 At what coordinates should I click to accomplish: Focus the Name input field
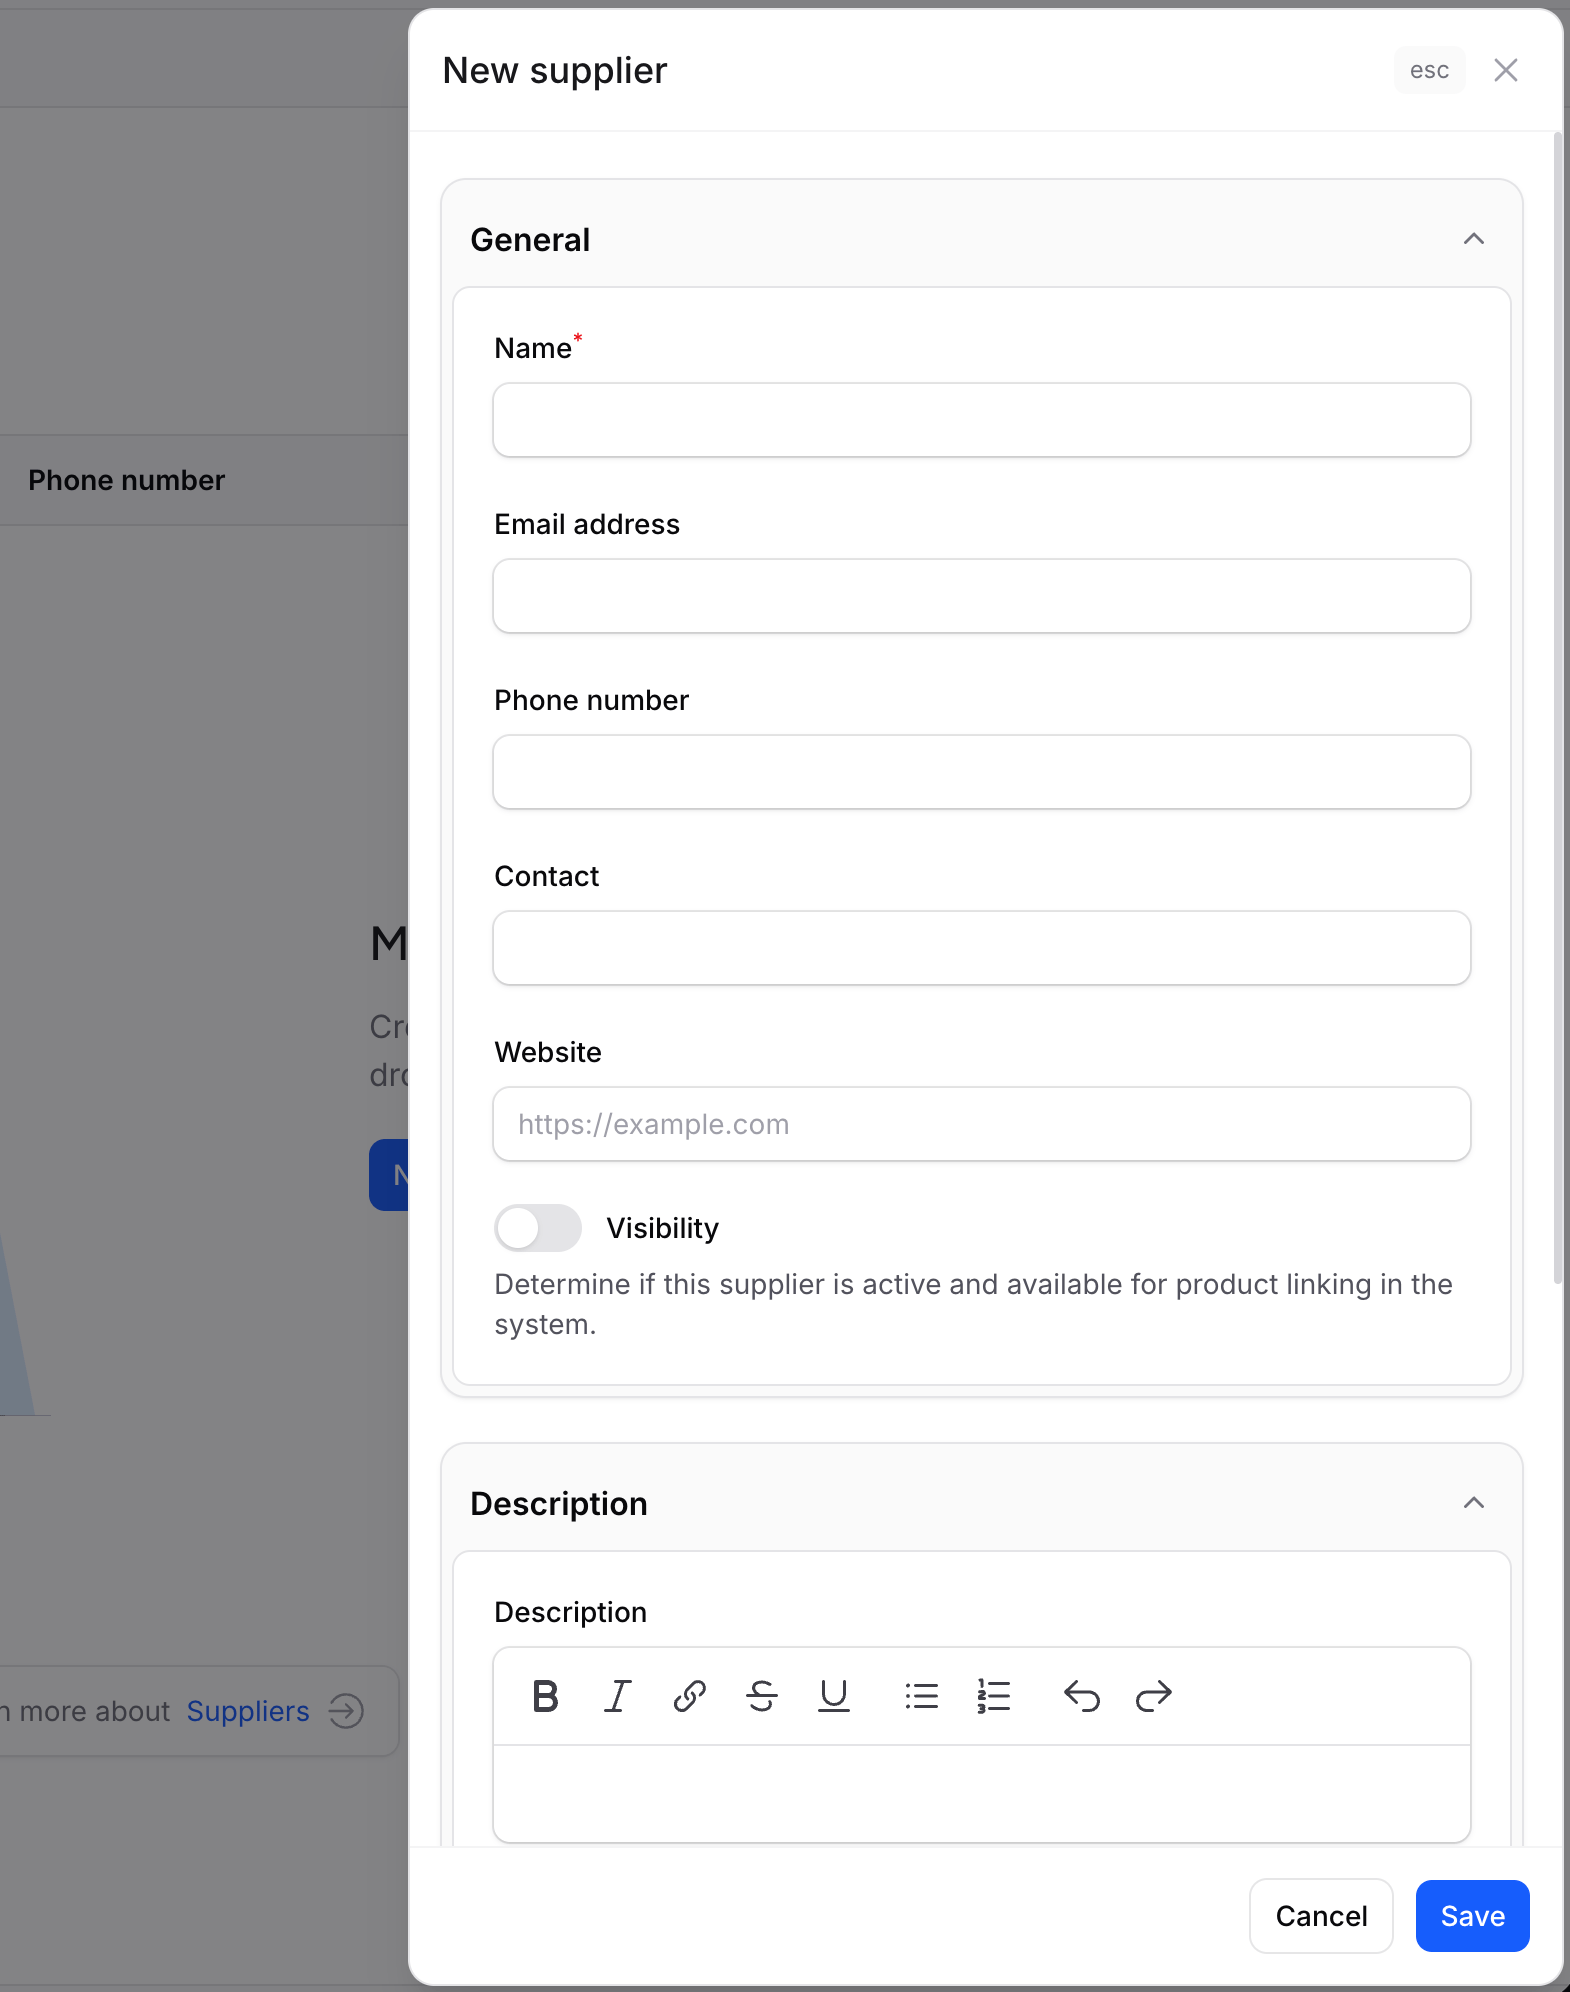pyautogui.click(x=981, y=420)
